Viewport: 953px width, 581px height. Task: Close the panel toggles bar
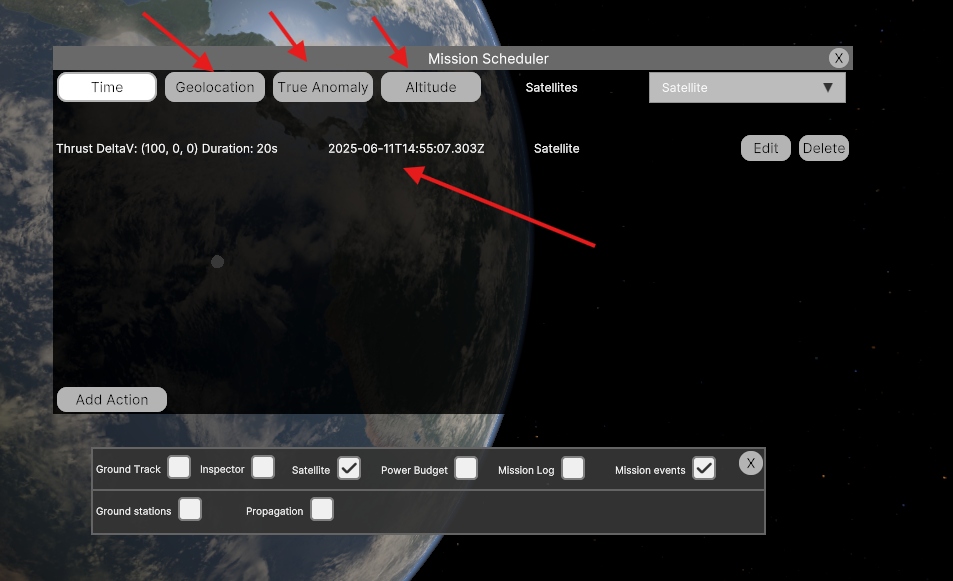pyautogui.click(x=751, y=462)
